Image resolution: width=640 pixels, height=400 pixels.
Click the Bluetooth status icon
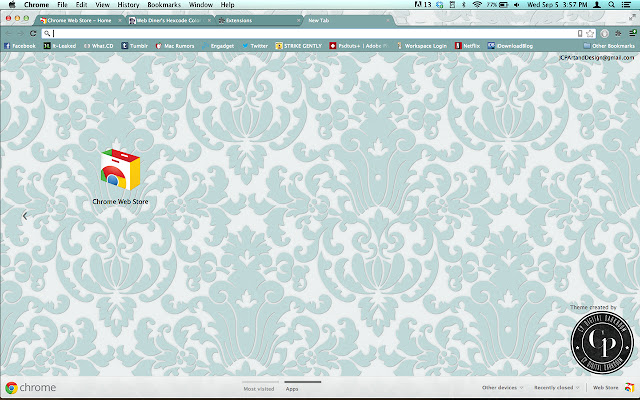point(464,4)
